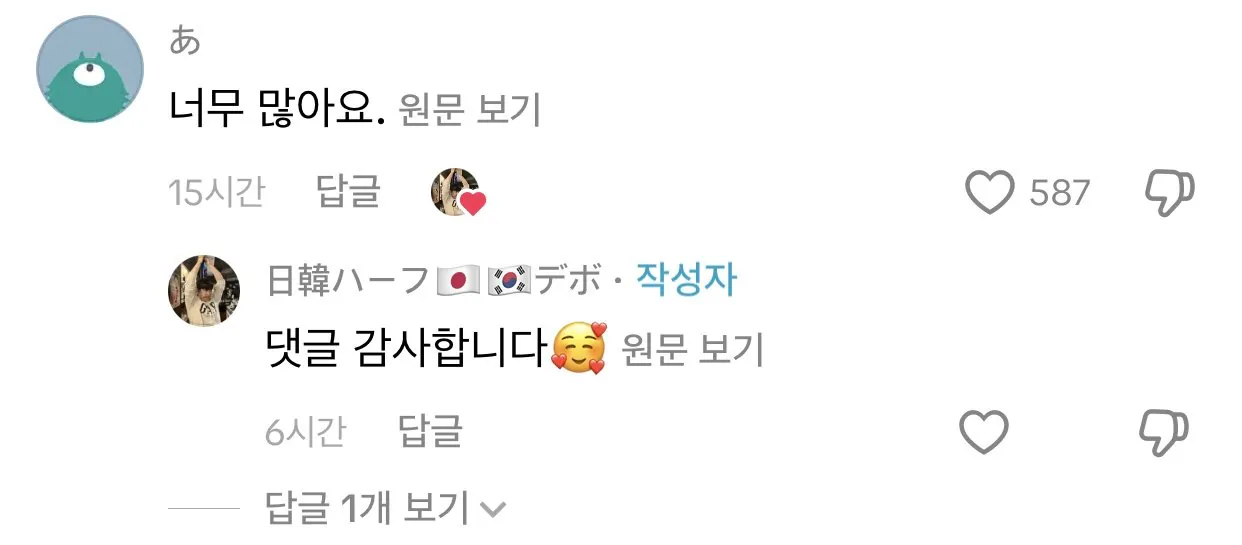Viewport: 1242px width, 545px height.
Task: Show original text of 너무 많아요 comment
Action: [469, 110]
